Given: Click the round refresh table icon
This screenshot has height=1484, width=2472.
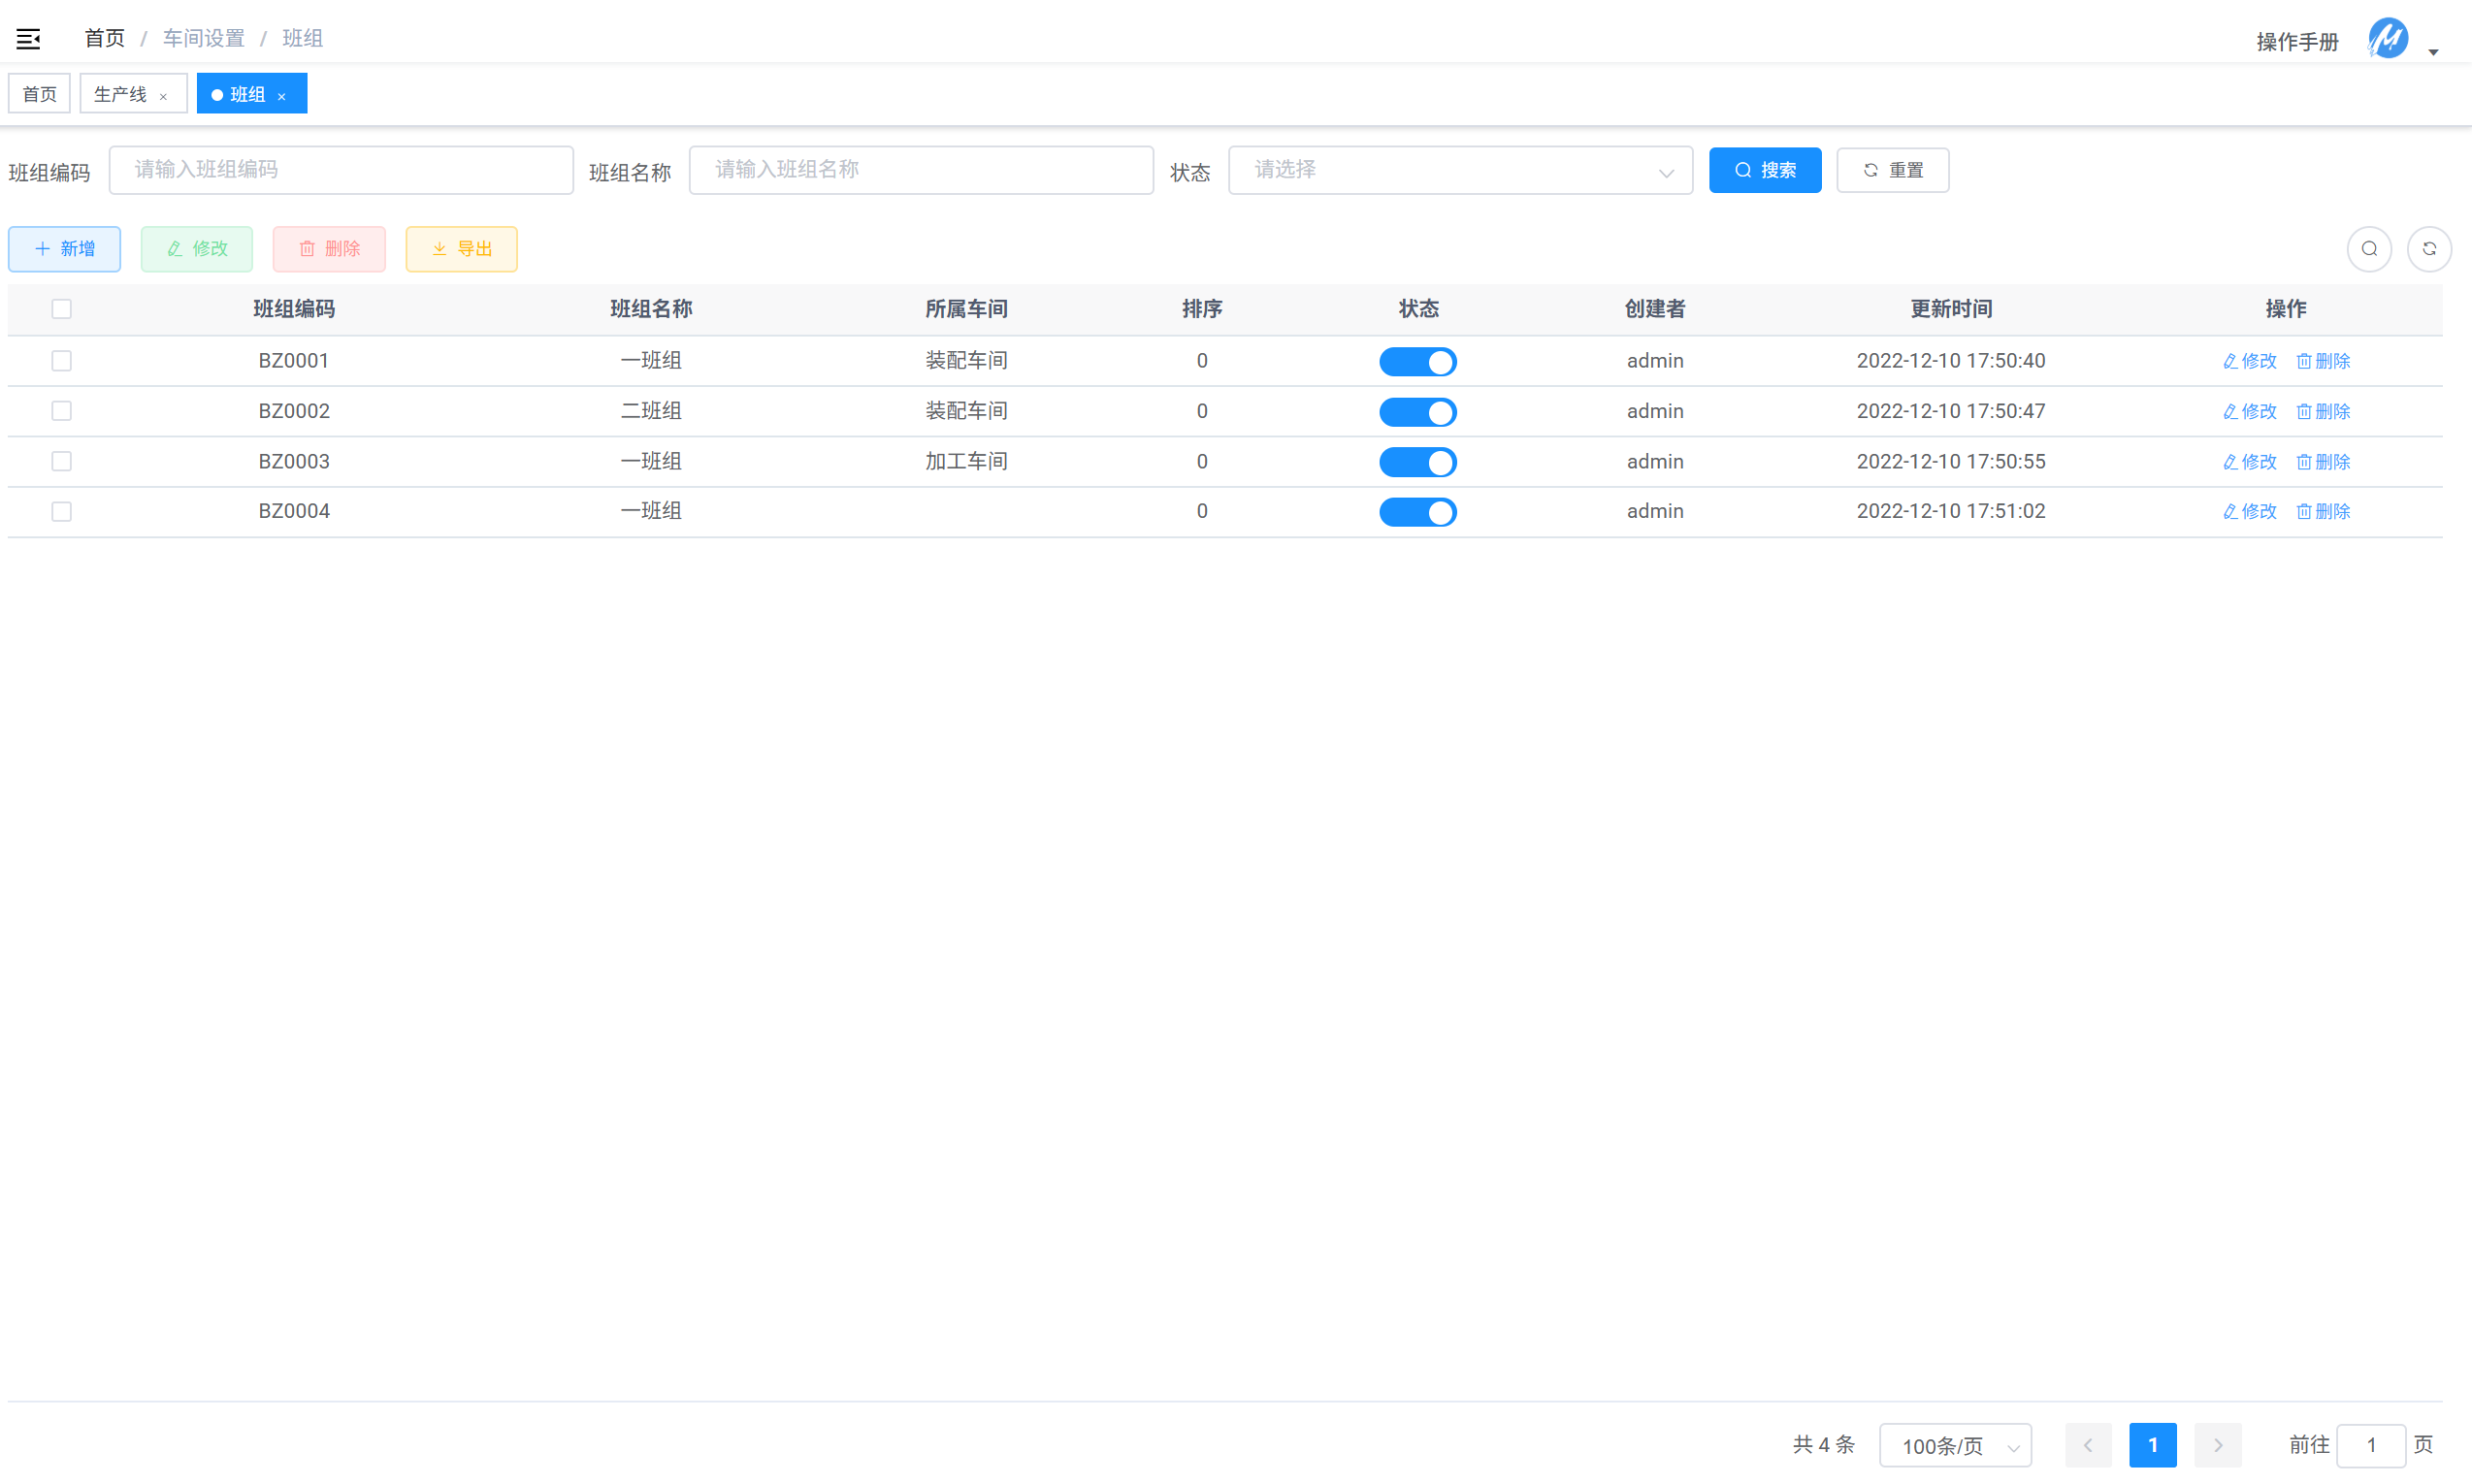Looking at the screenshot, I should click(2429, 249).
